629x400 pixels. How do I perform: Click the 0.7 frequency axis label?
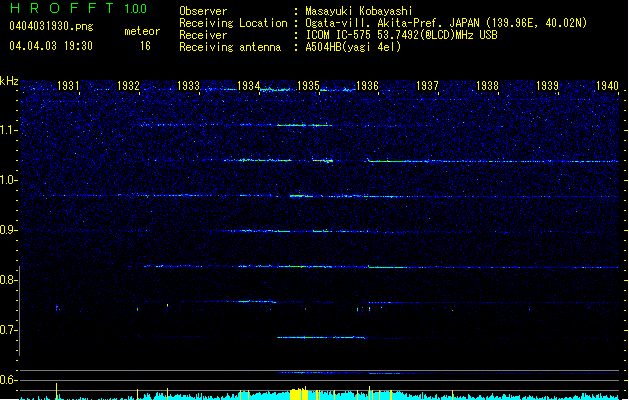tap(7, 330)
